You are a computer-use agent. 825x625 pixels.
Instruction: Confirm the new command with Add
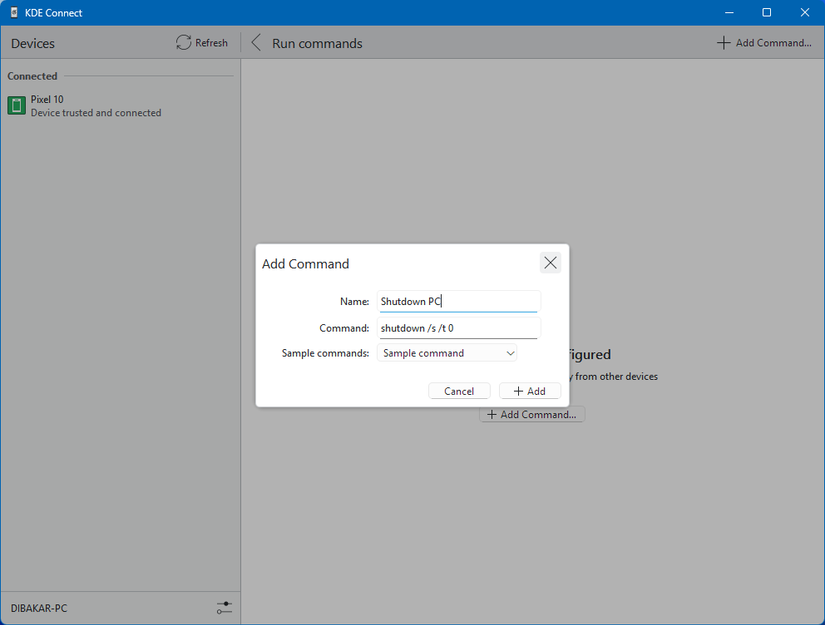coord(530,390)
